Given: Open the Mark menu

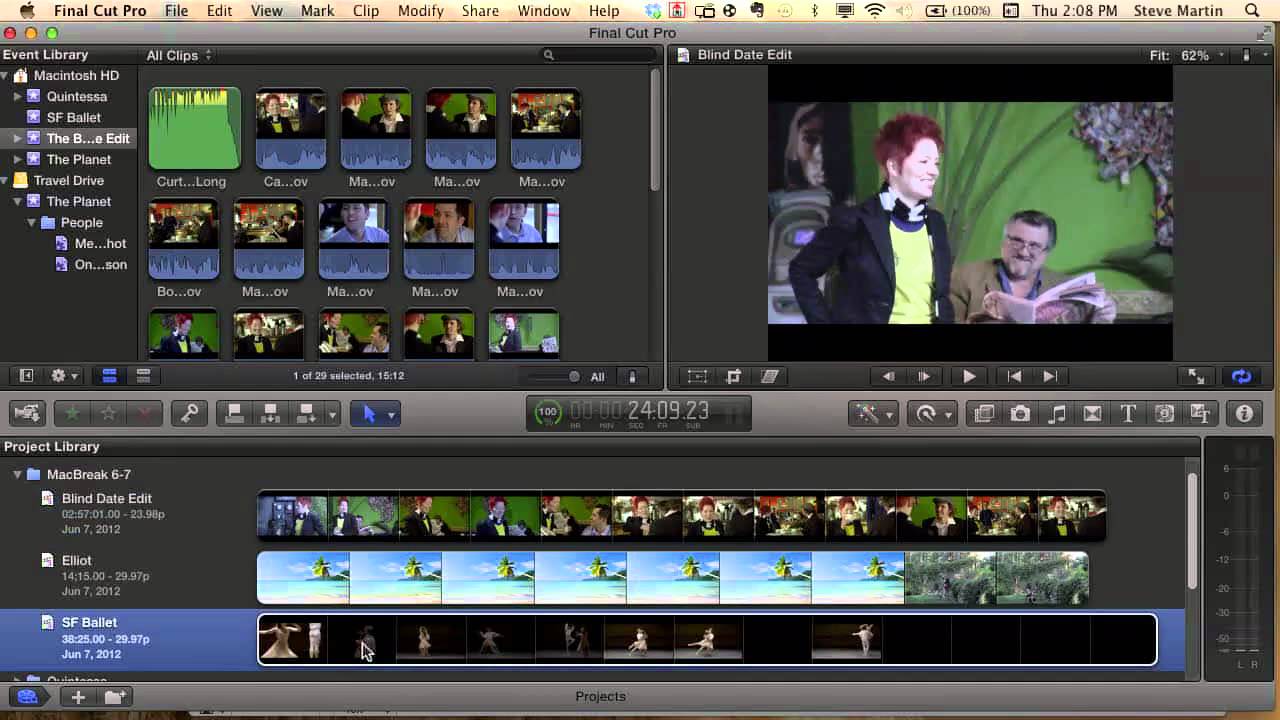Looking at the screenshot, I should [x=318, y=11].
